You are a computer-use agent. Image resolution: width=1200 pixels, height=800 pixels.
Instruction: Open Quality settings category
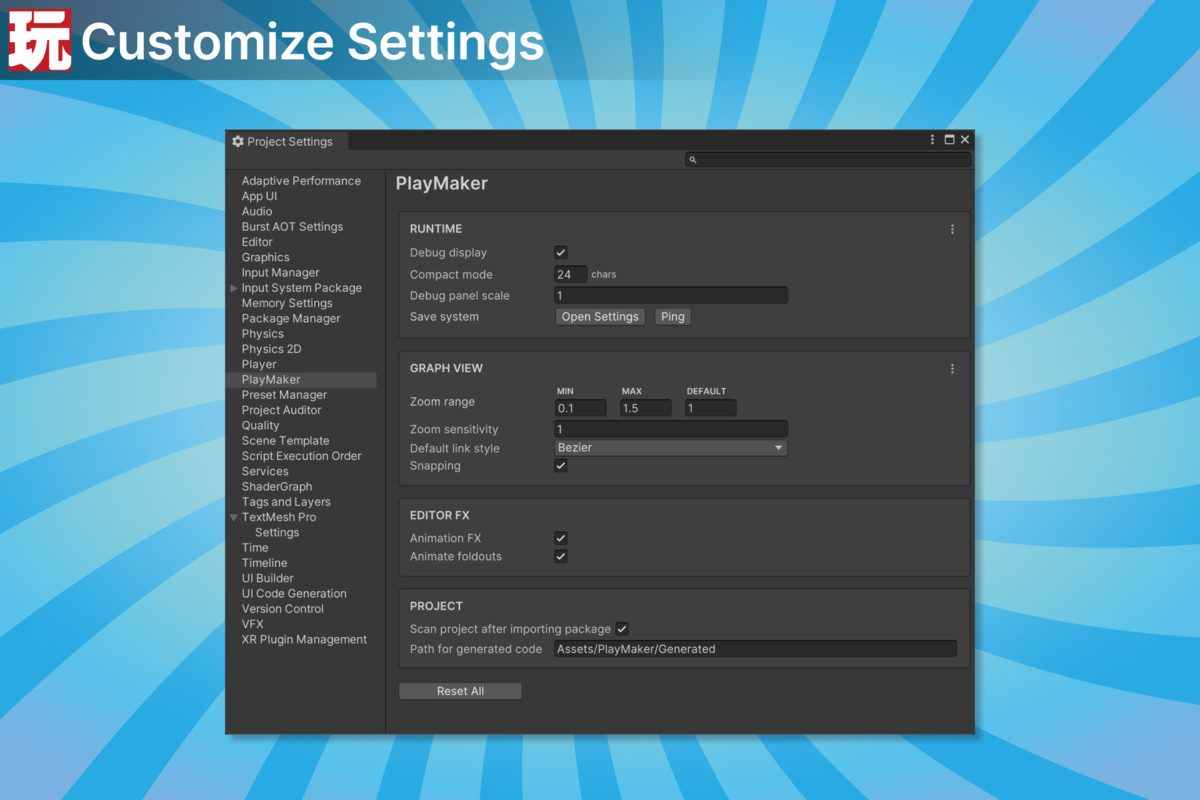pos(261,425)
